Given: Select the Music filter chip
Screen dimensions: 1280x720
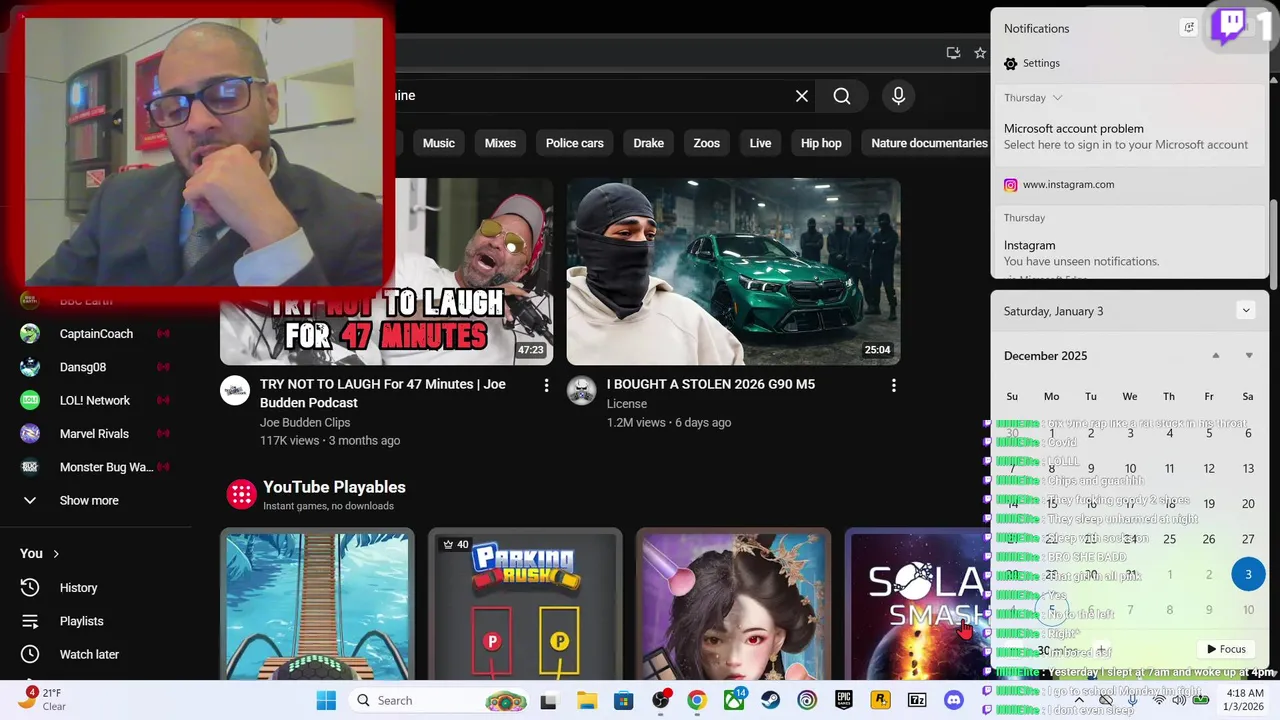Looking at the screenshot, I should pos(438,143).
